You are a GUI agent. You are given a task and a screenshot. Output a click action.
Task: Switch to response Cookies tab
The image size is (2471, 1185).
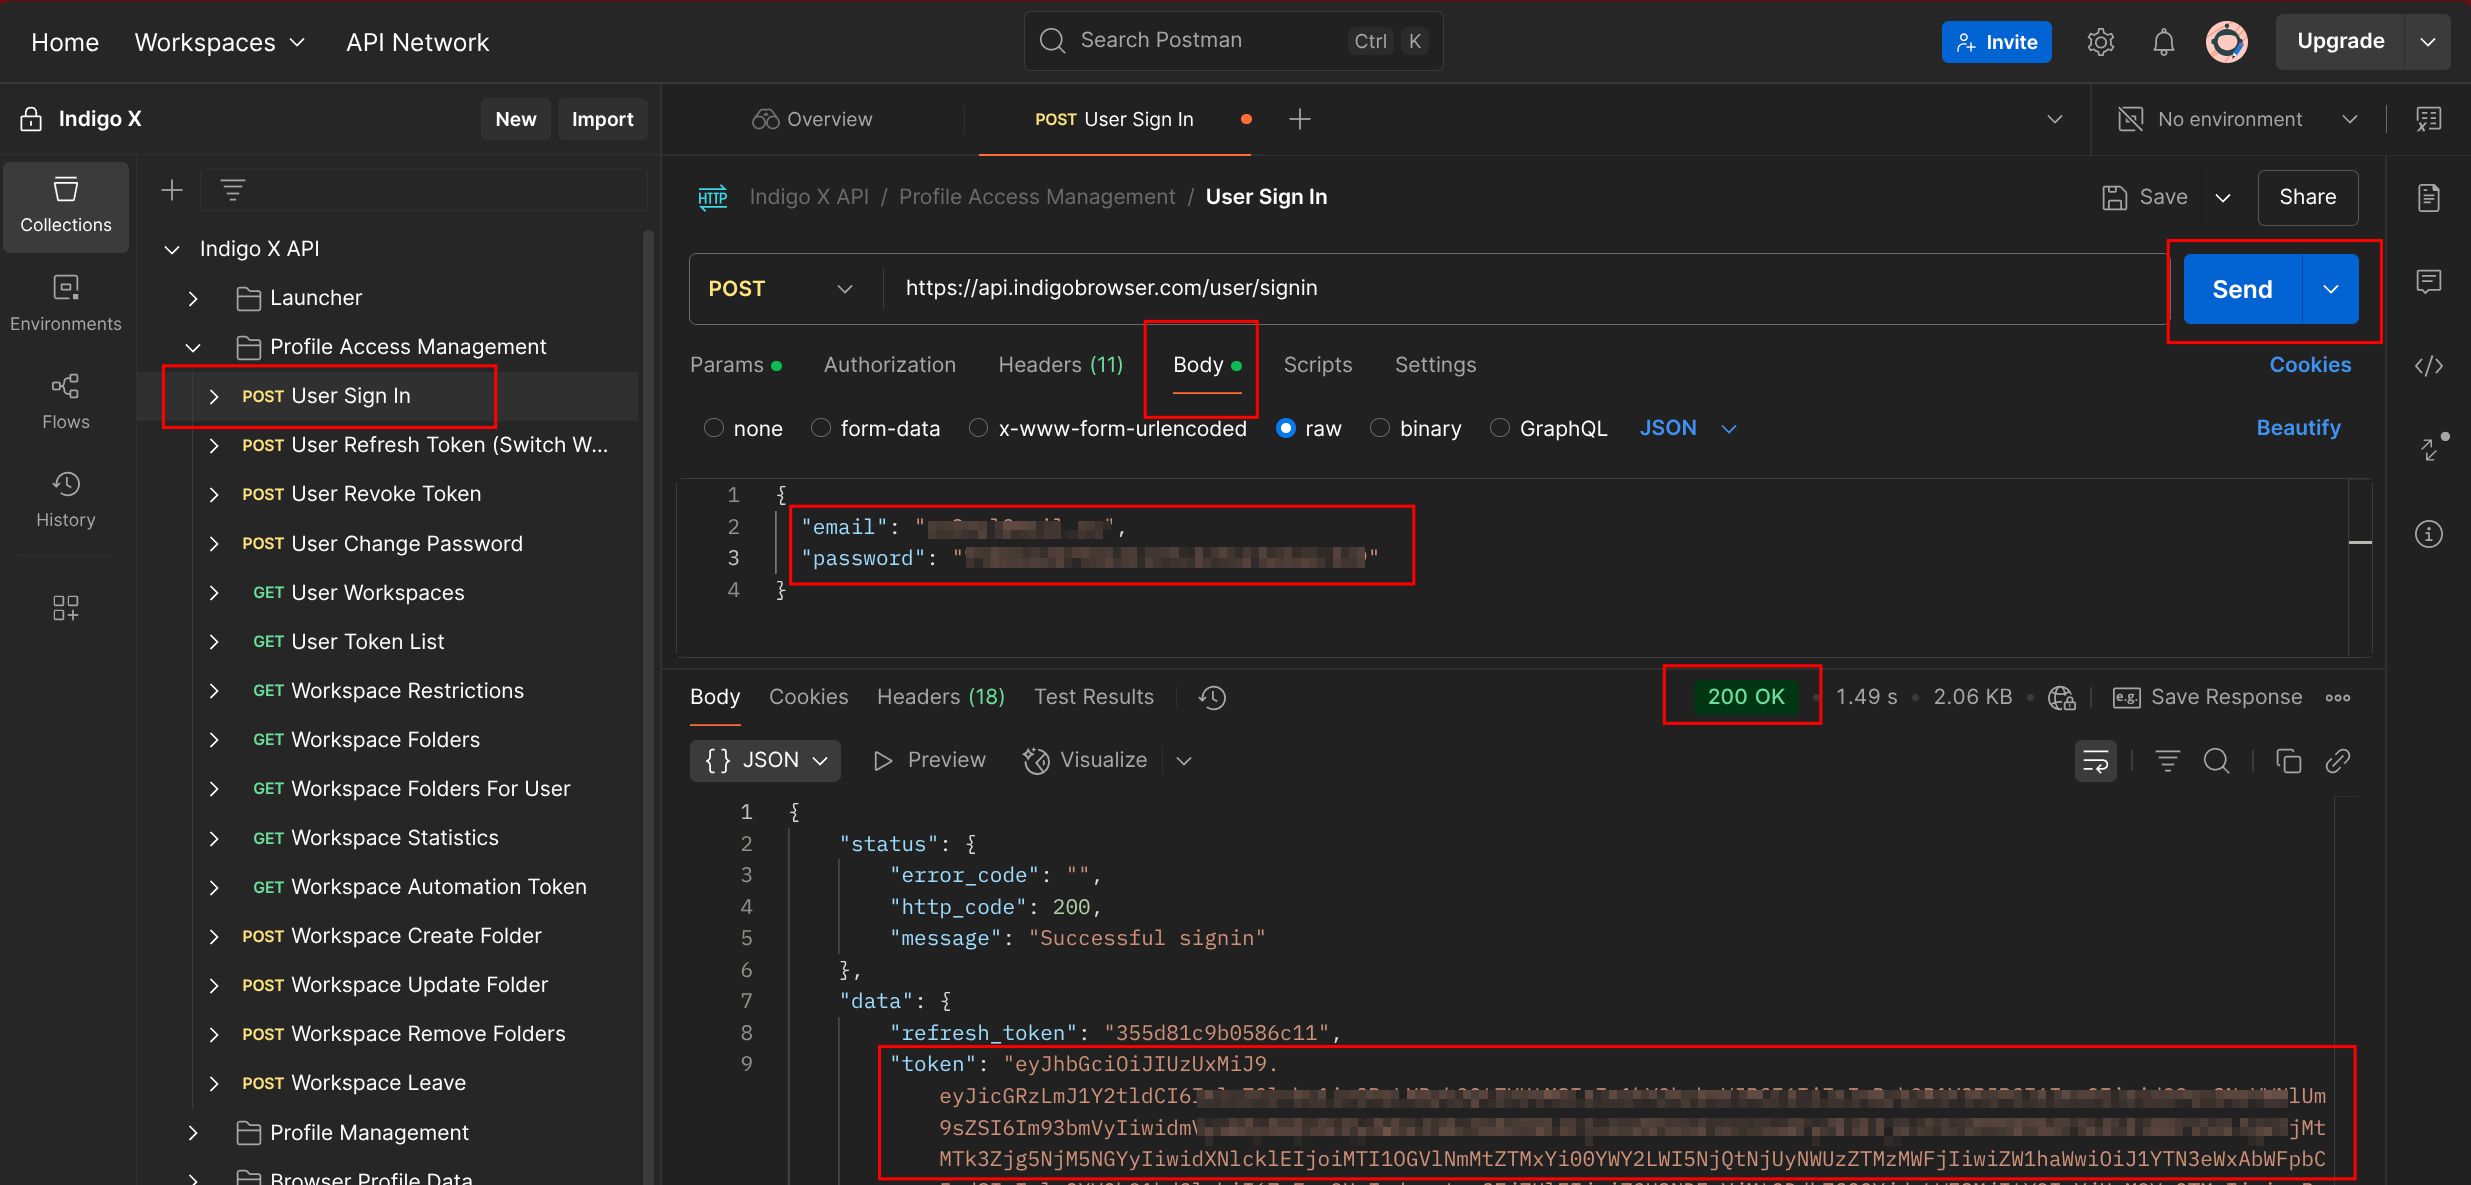point(808,697)
